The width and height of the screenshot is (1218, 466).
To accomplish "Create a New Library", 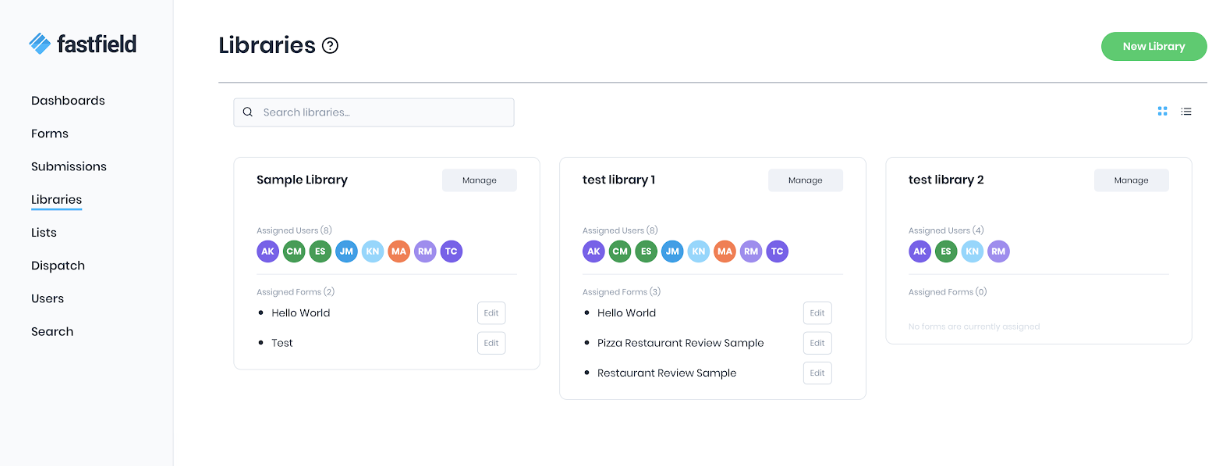I will pyautogui.click(x=1153, y=46).
